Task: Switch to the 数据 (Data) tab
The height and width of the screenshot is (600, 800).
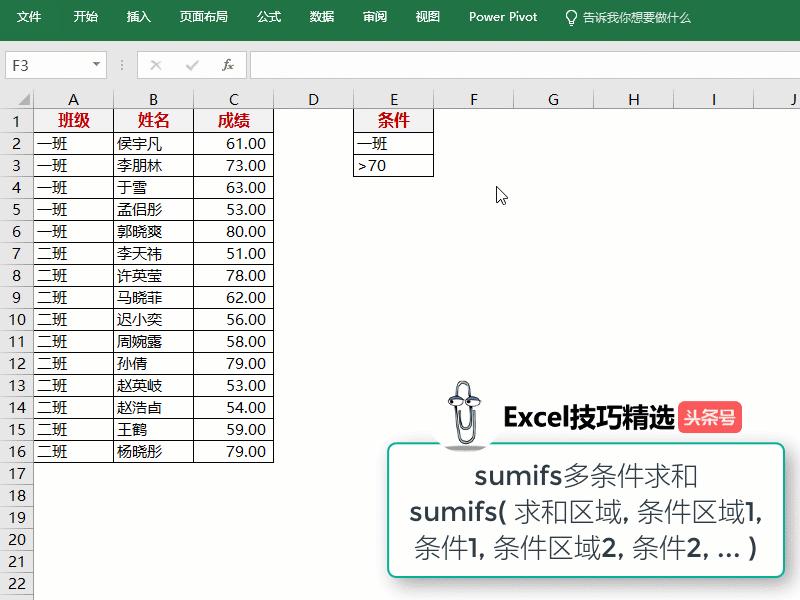Action: pos(321,16)
